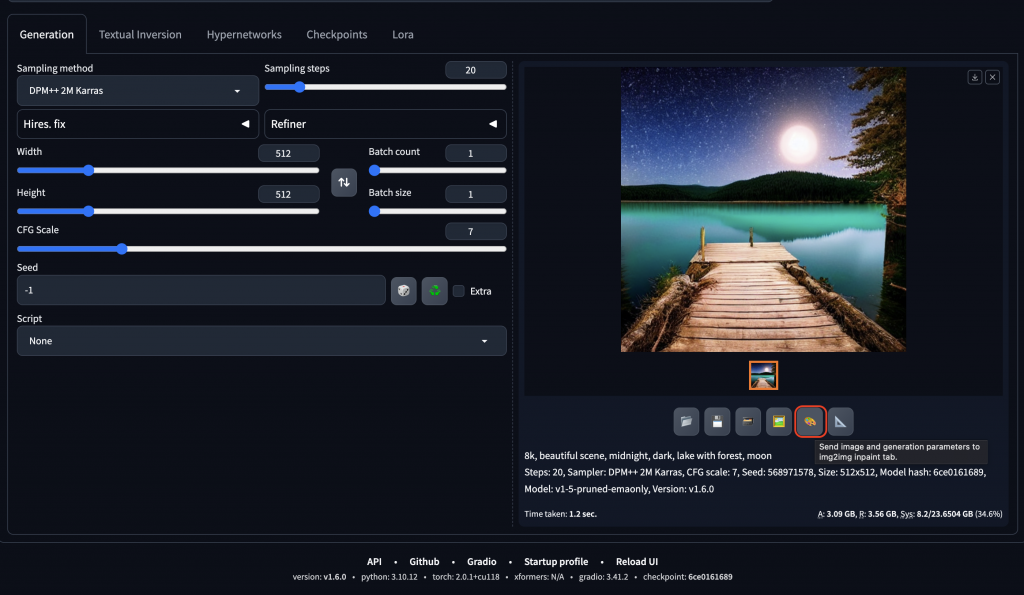Click the Seed input field
The height and width of the screenshot is (595, 1024).
[201, 290]
